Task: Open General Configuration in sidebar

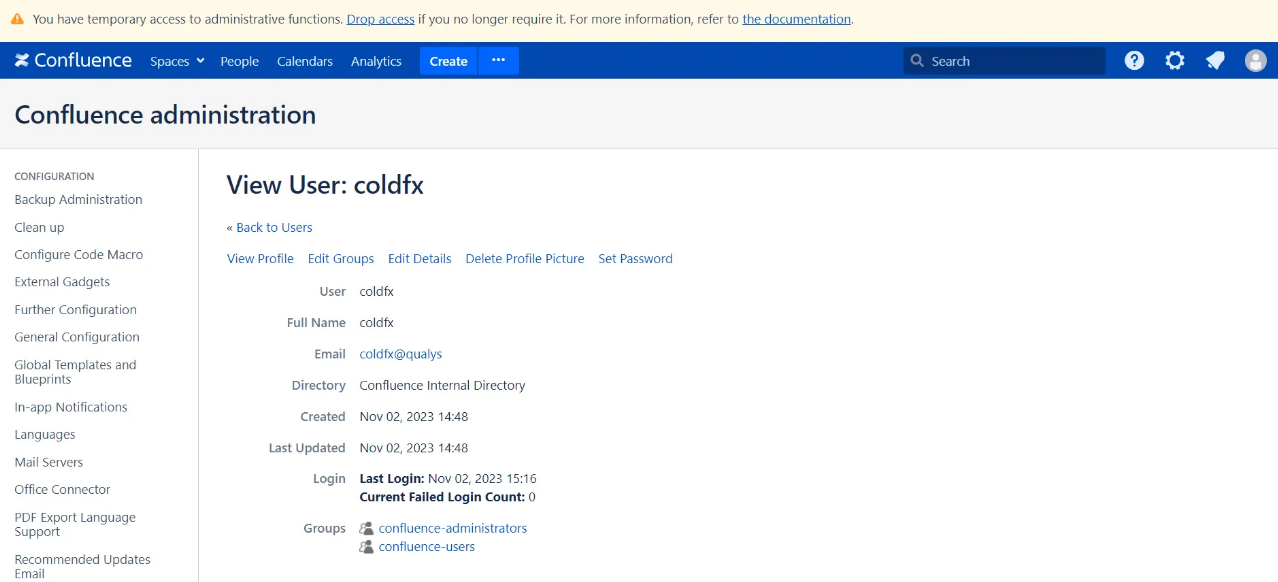Action: click(x=77, y=337)
